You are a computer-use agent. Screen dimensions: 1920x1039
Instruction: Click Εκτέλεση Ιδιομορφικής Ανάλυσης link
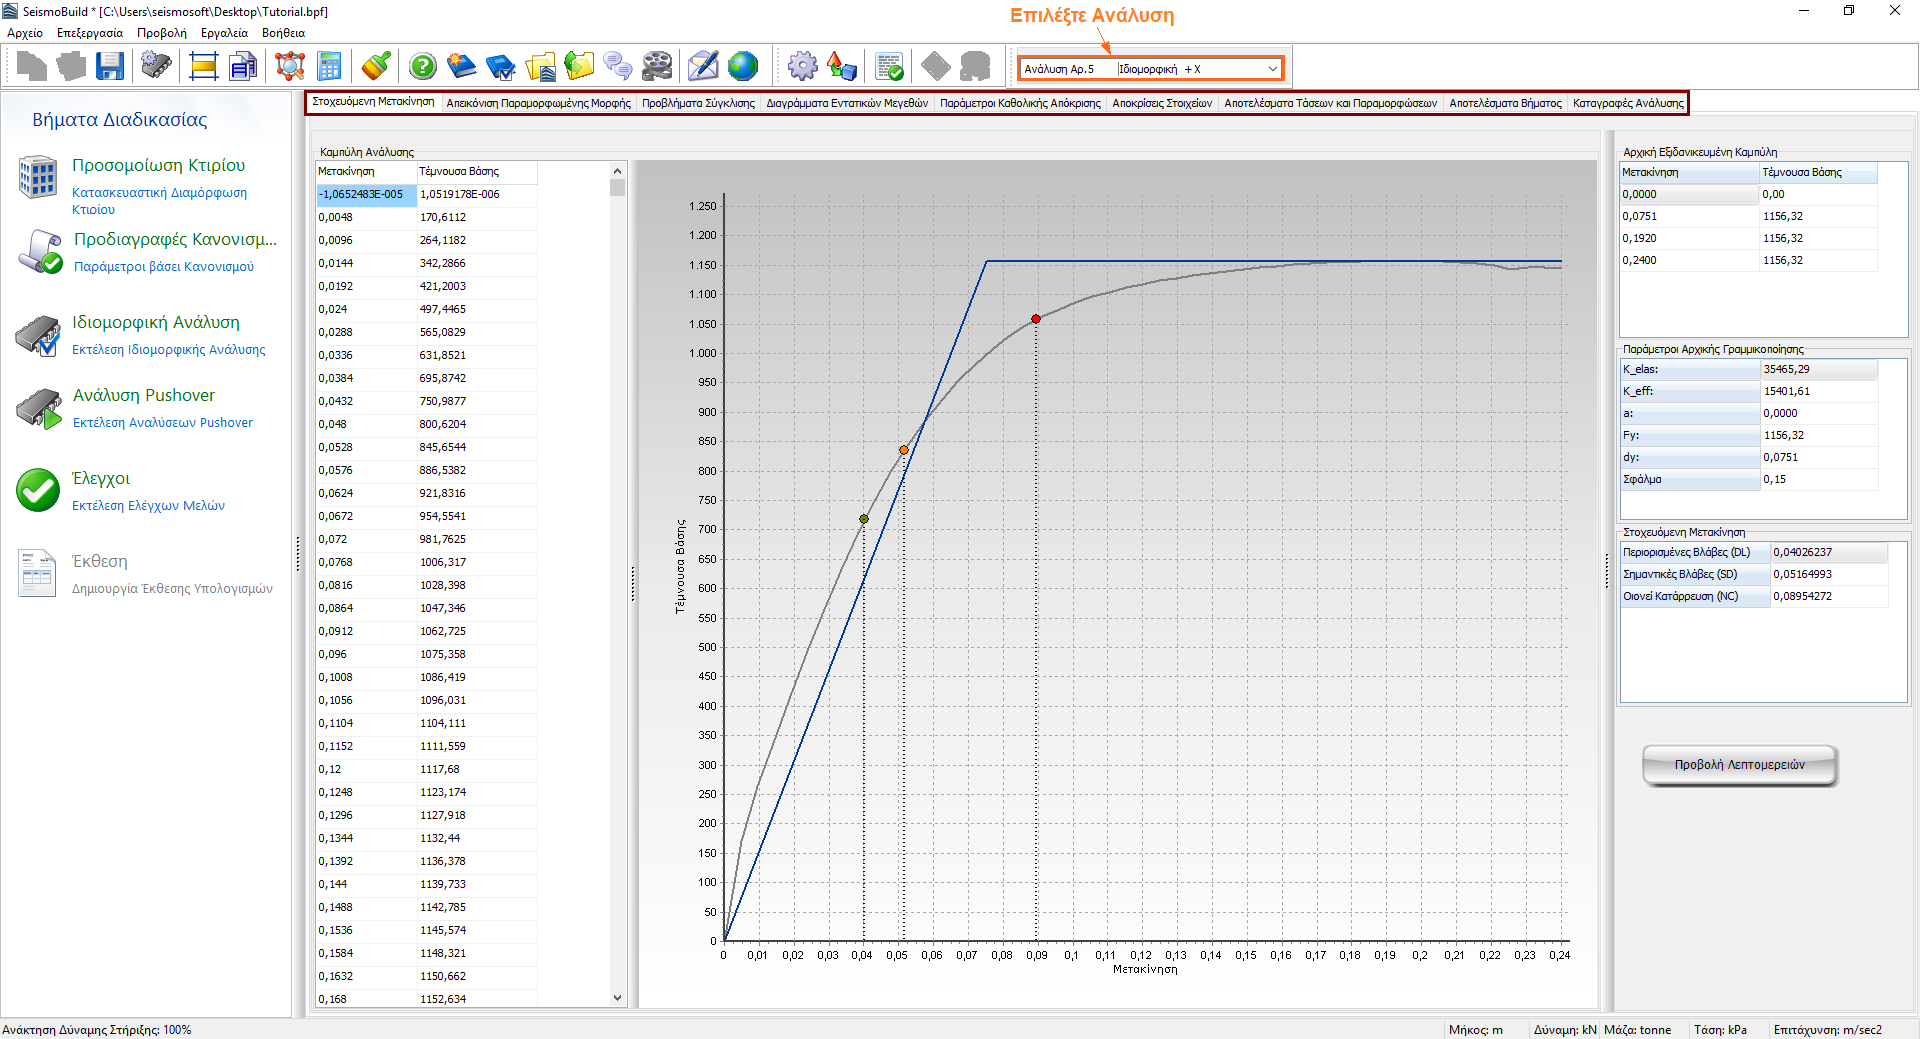168,350
